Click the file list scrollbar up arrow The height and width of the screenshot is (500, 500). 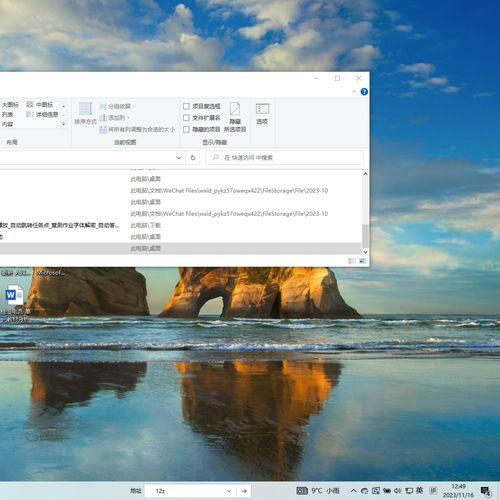365,174
